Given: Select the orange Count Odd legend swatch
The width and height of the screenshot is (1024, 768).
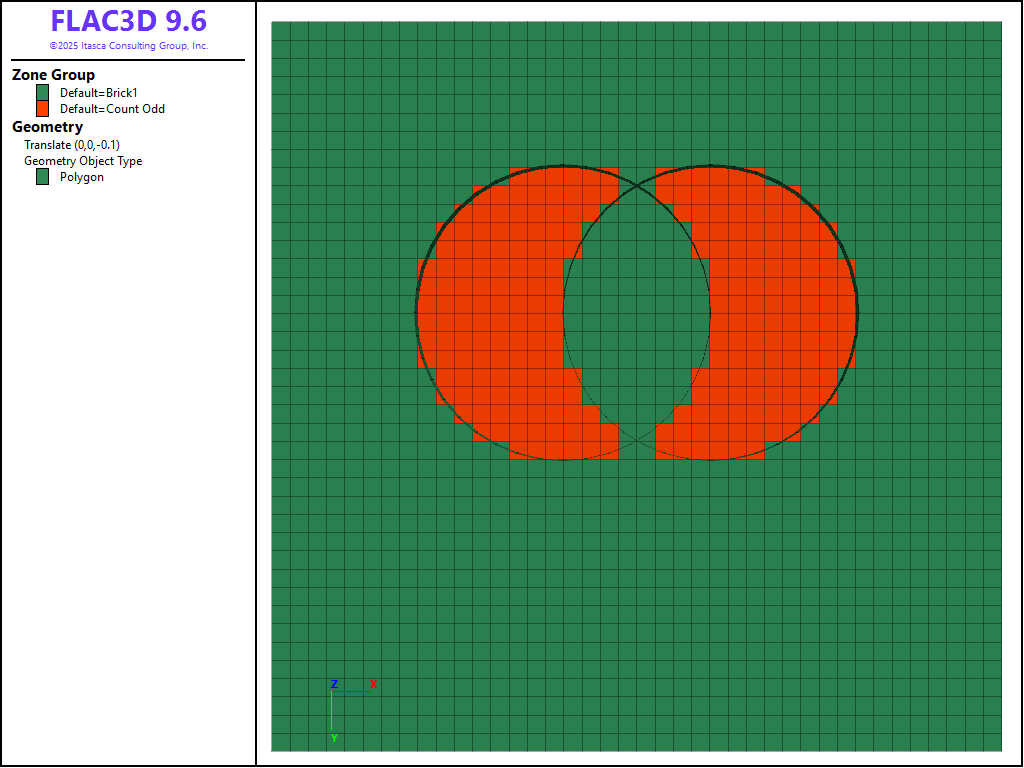Looking at the screenshot, I should (x=43, y=109).
